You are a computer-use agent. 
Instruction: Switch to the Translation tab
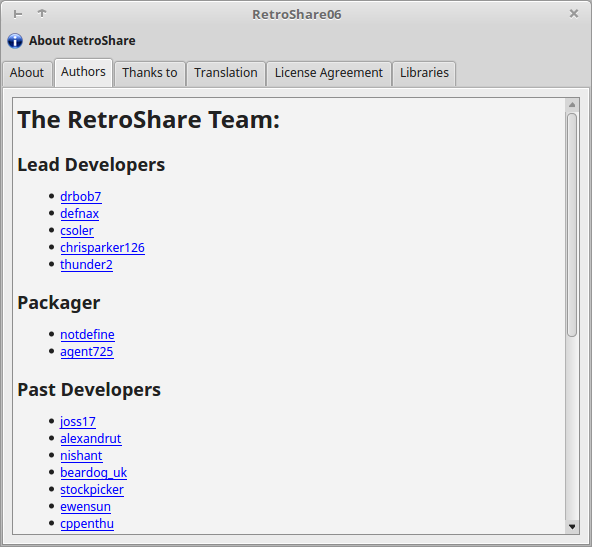click(226, 73)
